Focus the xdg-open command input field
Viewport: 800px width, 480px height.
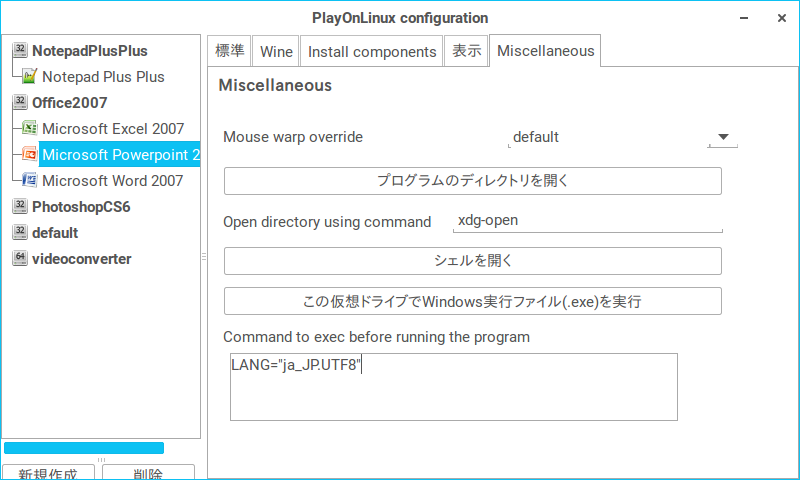tap(588, 221)
